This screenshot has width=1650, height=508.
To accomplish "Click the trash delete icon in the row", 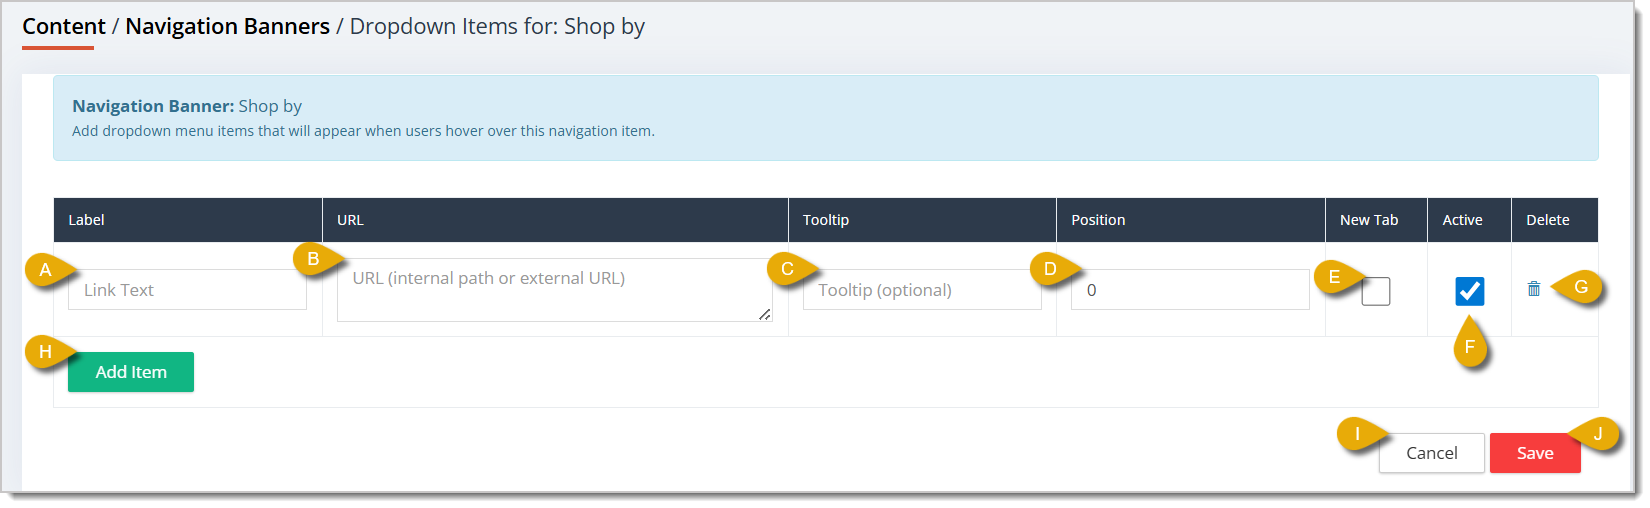I will coord(1534,289).
